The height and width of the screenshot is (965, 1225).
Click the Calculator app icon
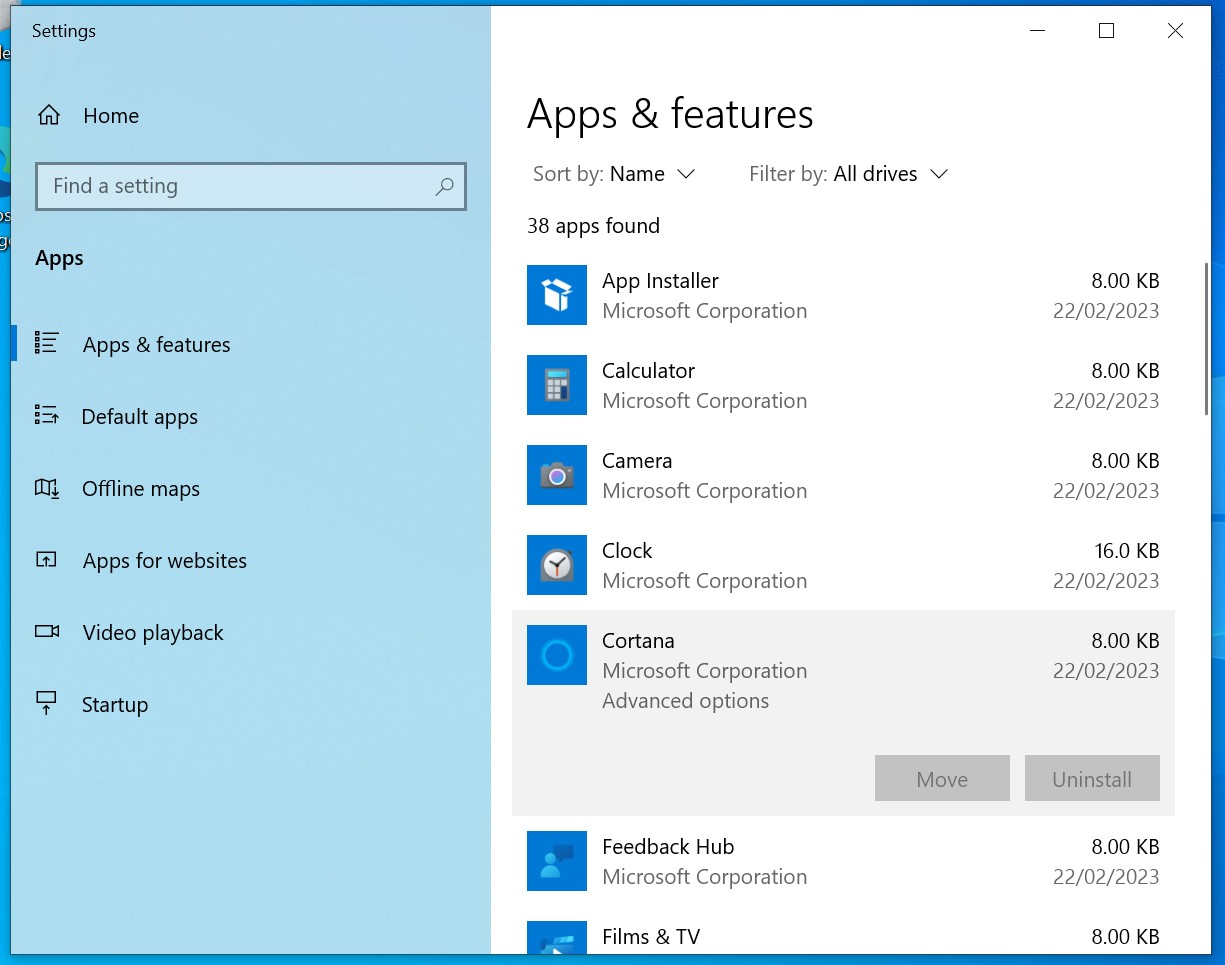[557, 385]
